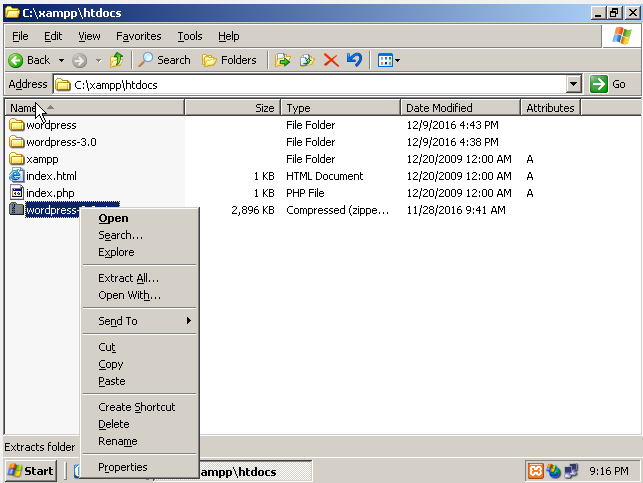Viewport: 643px width, 483px height.
Task: Click the Copy To folder icon
Action: pos(307,61)
